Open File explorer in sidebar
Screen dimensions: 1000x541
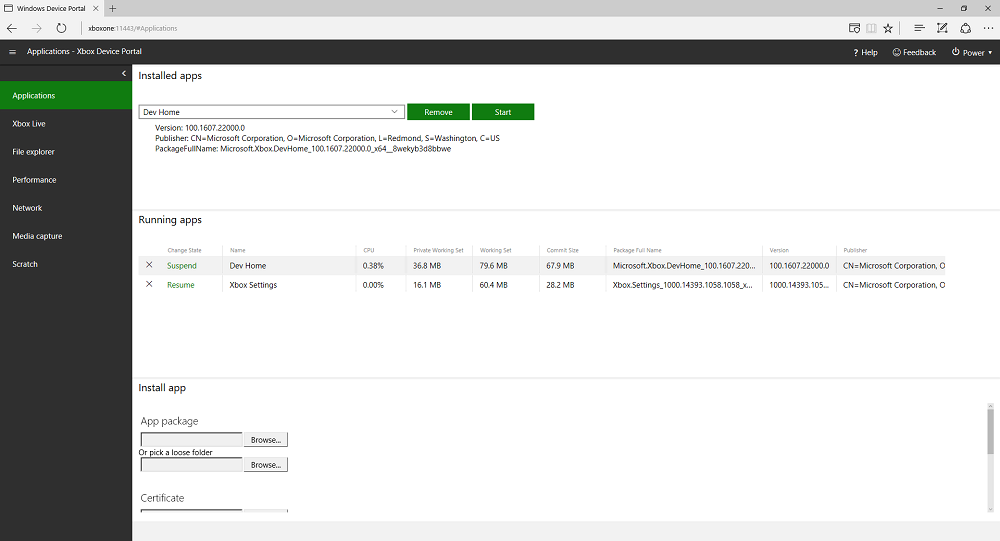(33, 152)
